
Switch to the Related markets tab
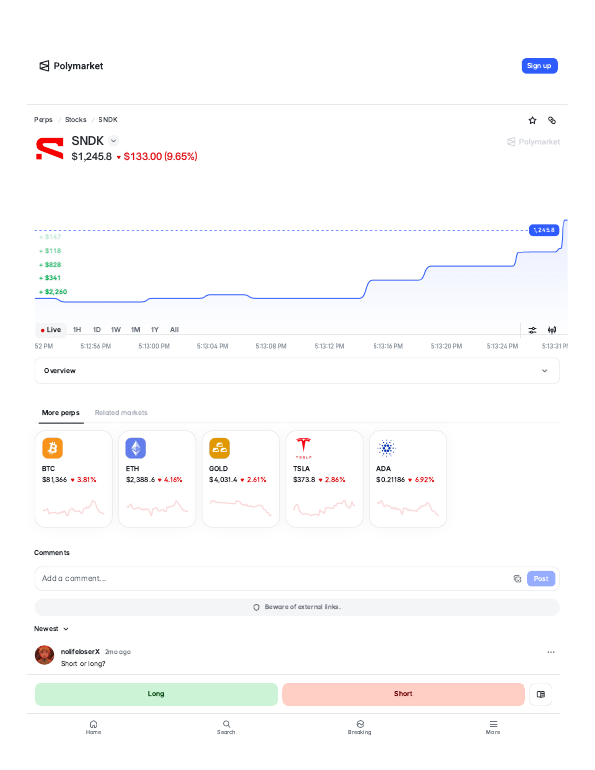(121, 412)
